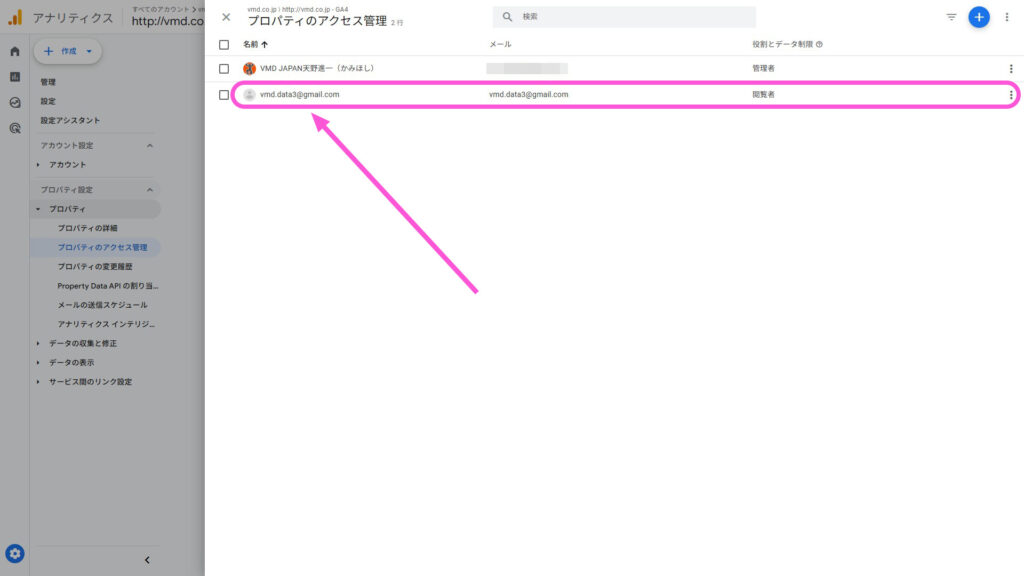Check the checkbox for vmd.data3@gmail.com
The width and height of the screenshot is (1024, 576).
pyautogui.click(x=225, y=94)
